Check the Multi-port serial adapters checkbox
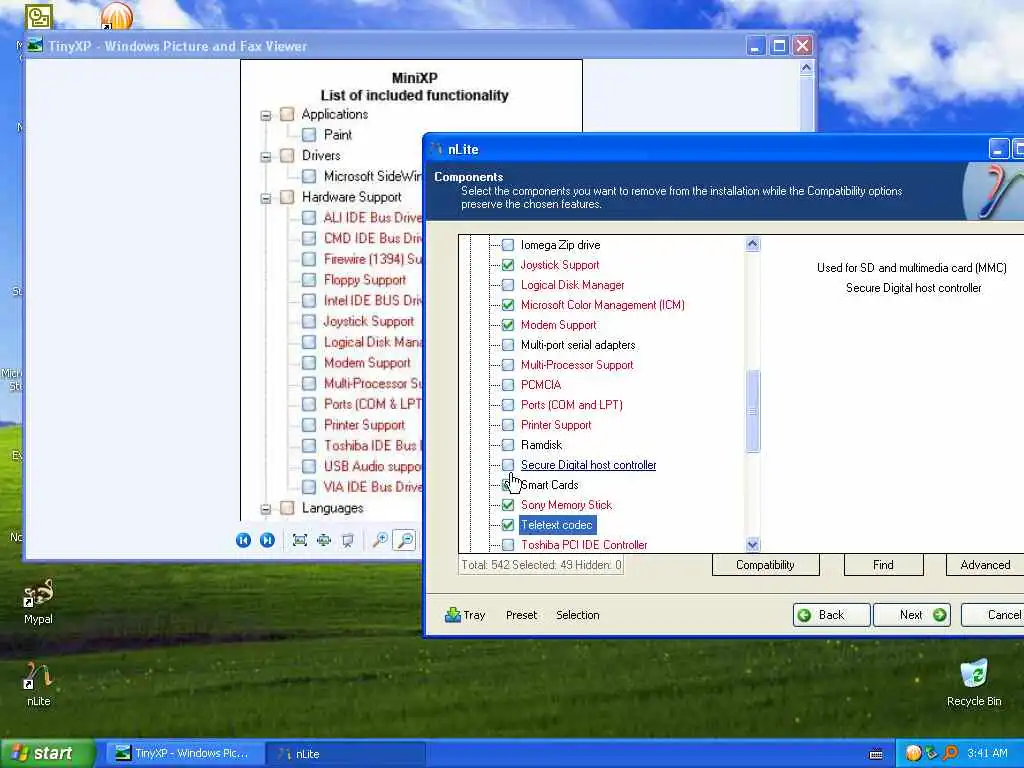 [x=507, y=345]
